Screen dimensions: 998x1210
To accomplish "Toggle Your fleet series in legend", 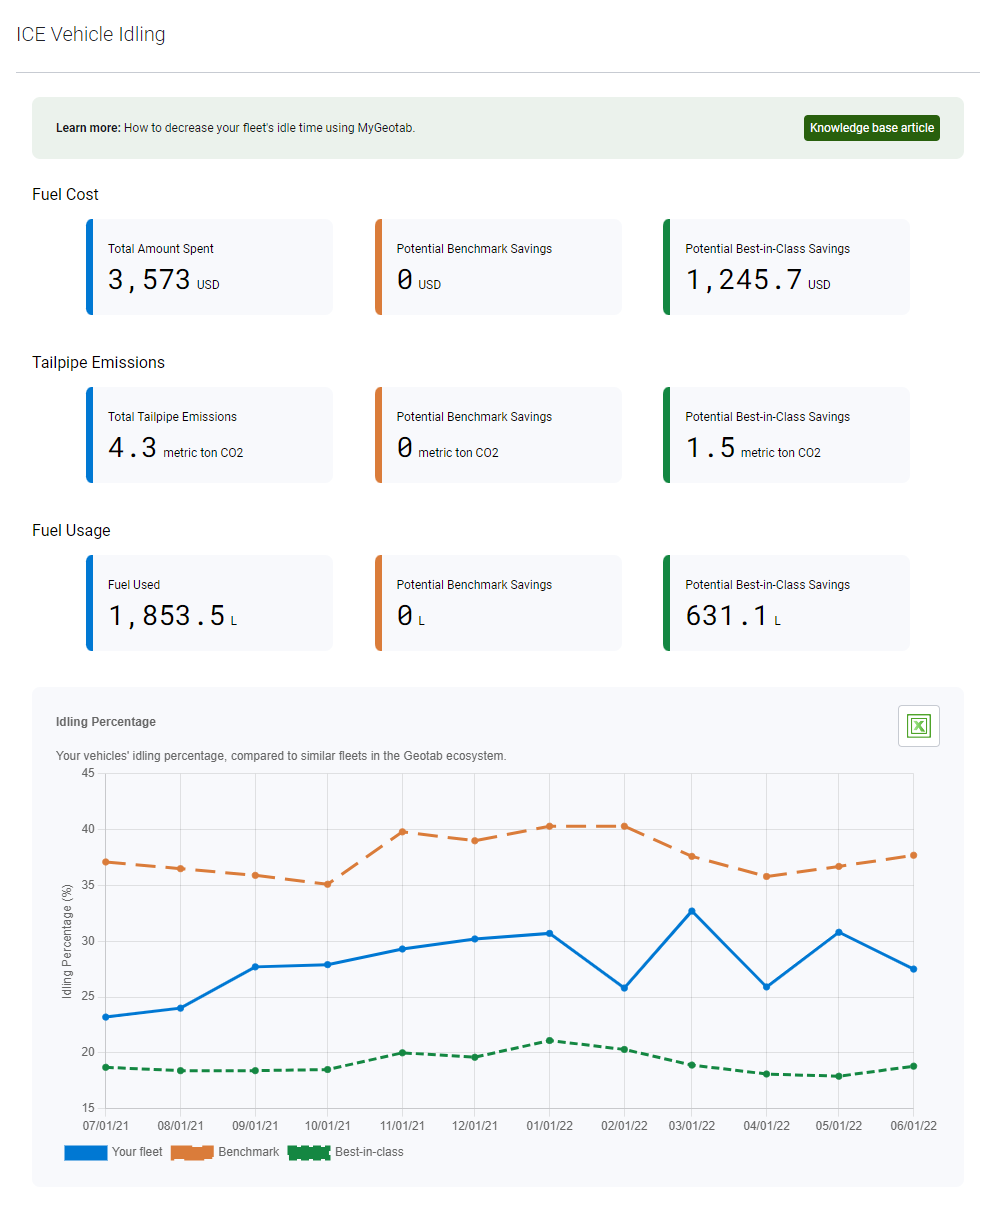I will point(137,1152).
